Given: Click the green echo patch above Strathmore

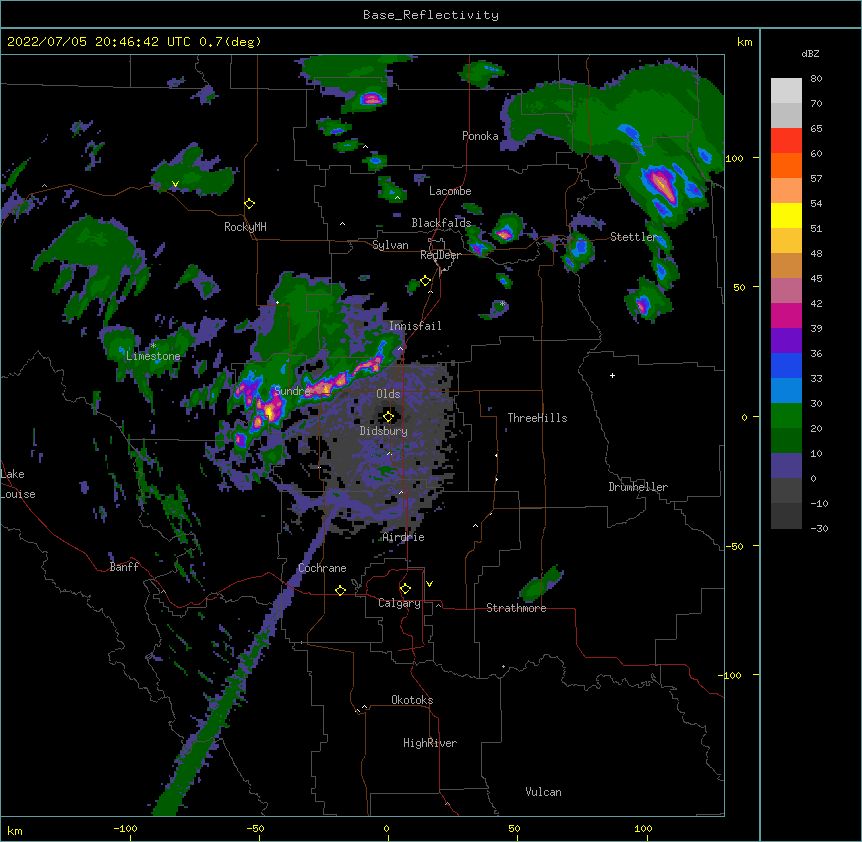Looking at the screenshot, I should pos(540,585).
